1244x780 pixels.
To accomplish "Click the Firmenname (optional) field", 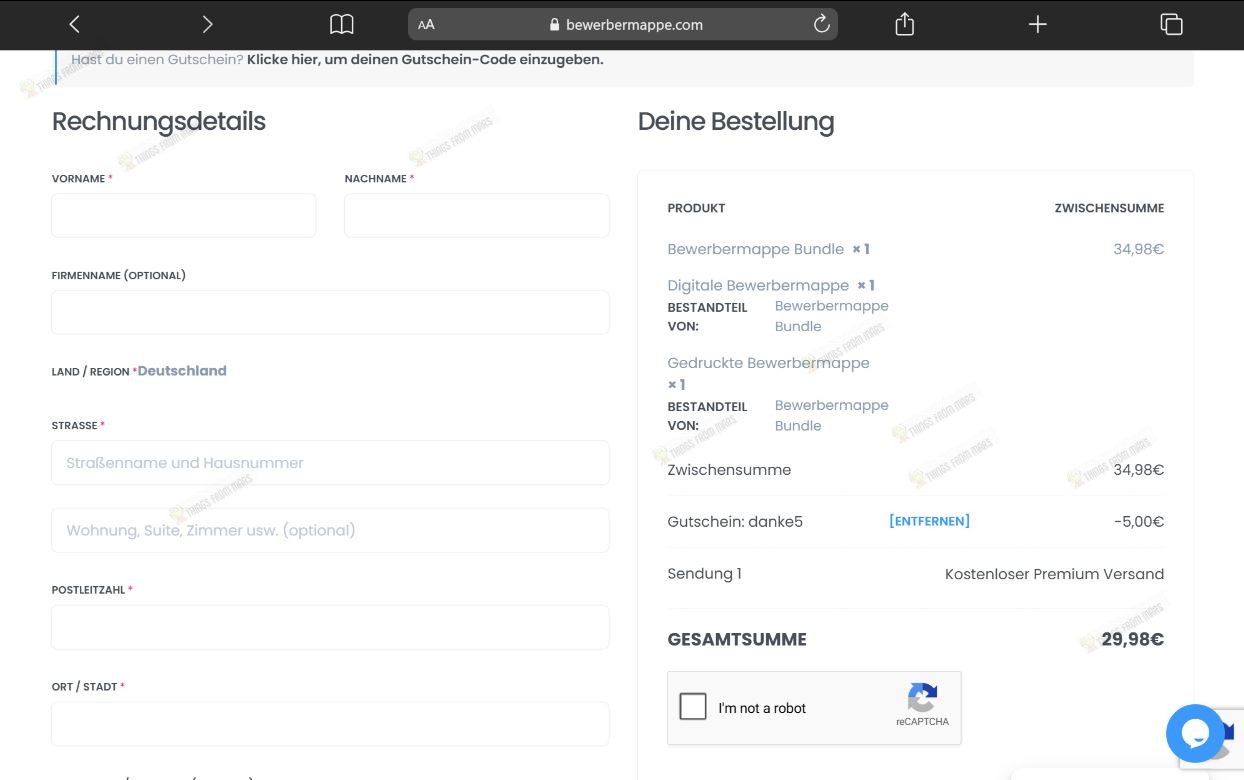I will (x=330, y=312).
